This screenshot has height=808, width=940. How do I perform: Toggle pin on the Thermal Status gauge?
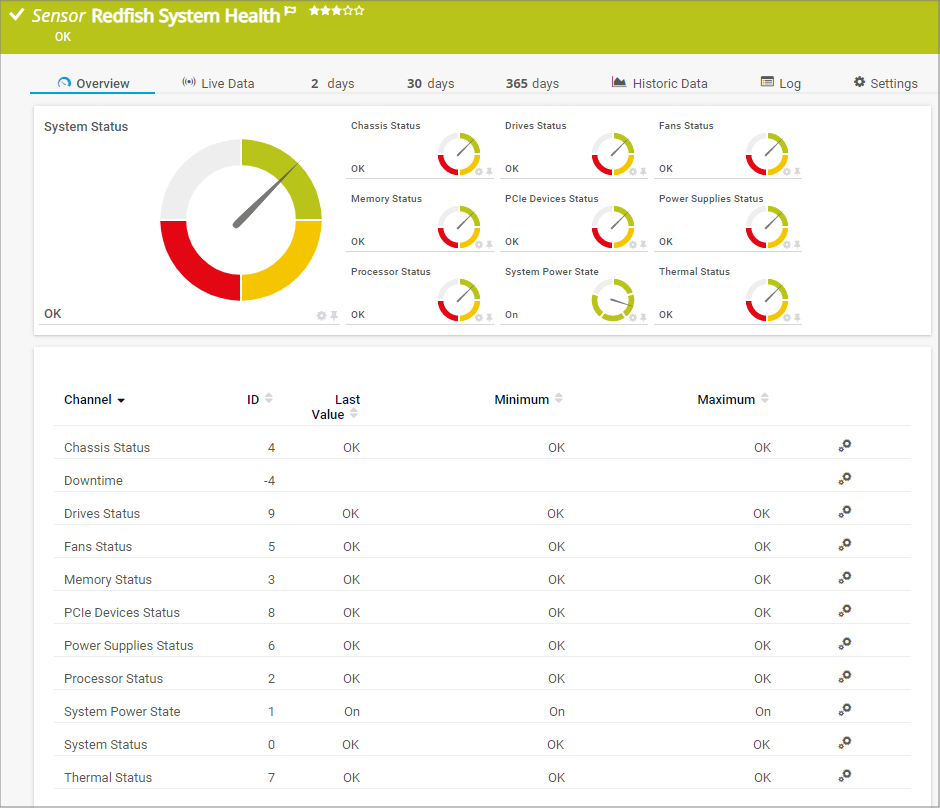(x=797, y=318)
